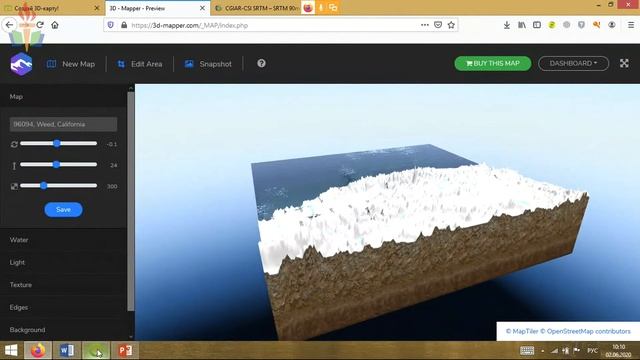Adjust the height slider showing 24
This screenshot has height=360, width=640.
[x=58, y=164]
